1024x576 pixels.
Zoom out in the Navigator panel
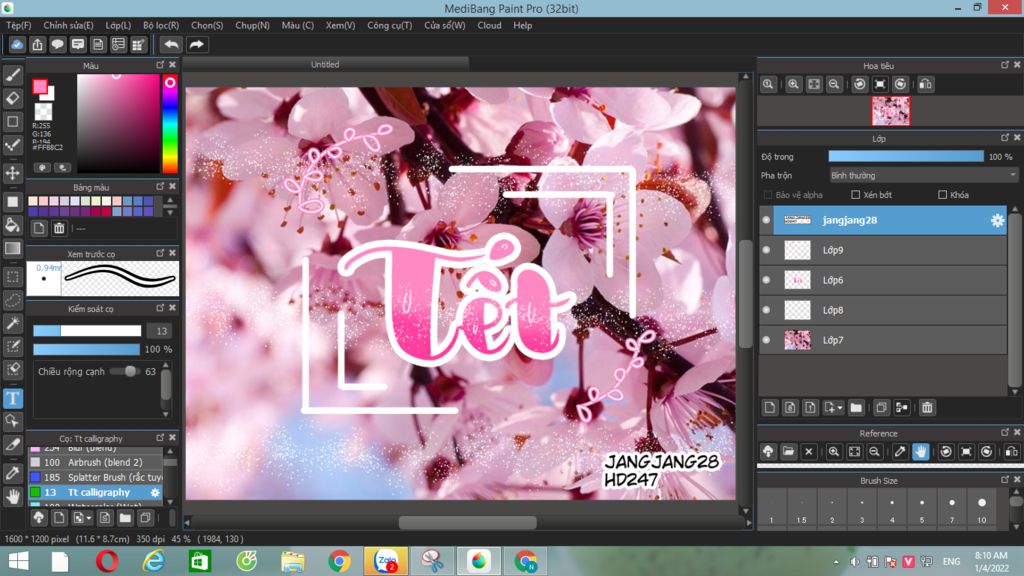click(834, 84)
